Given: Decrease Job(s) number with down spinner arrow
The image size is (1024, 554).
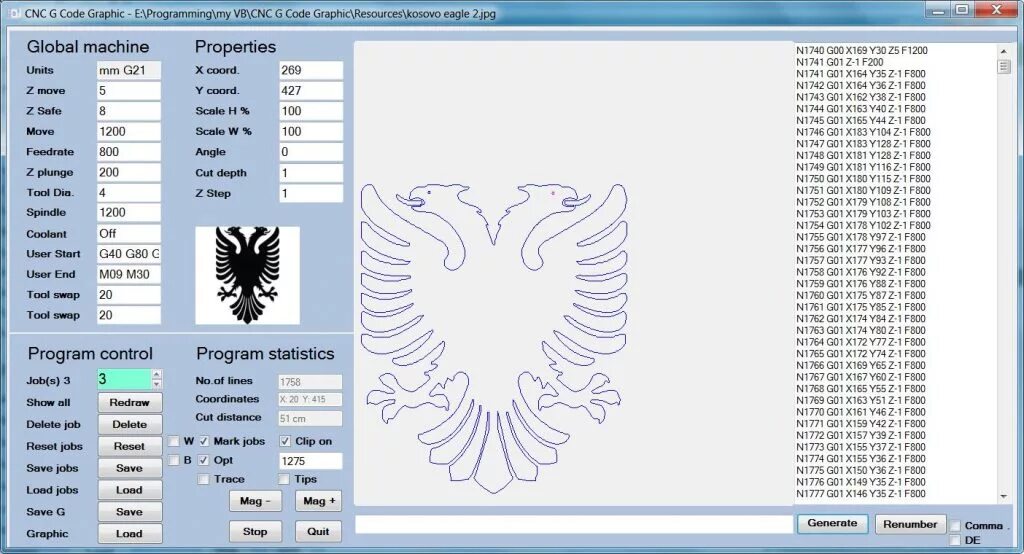Looking at the screenshot, I should click(x=156, y=383).
